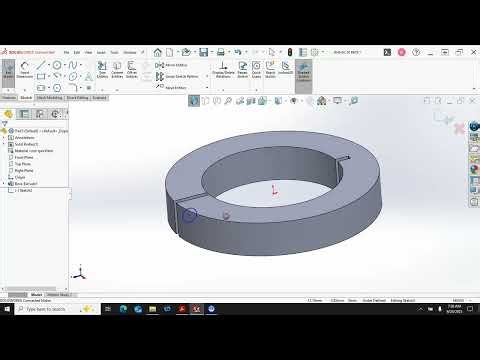Select the Sketch Fillet tool
The image size is (480, 360).
coord(73,88)
